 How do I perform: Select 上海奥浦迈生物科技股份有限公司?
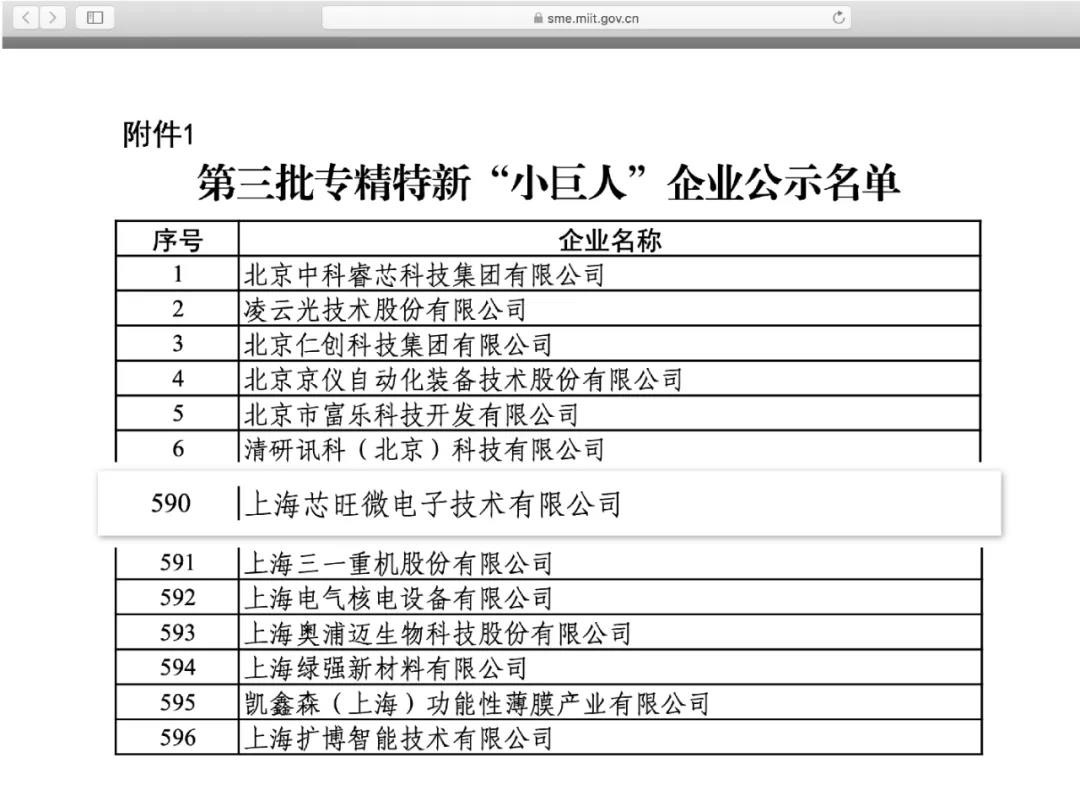click(437, 634)
